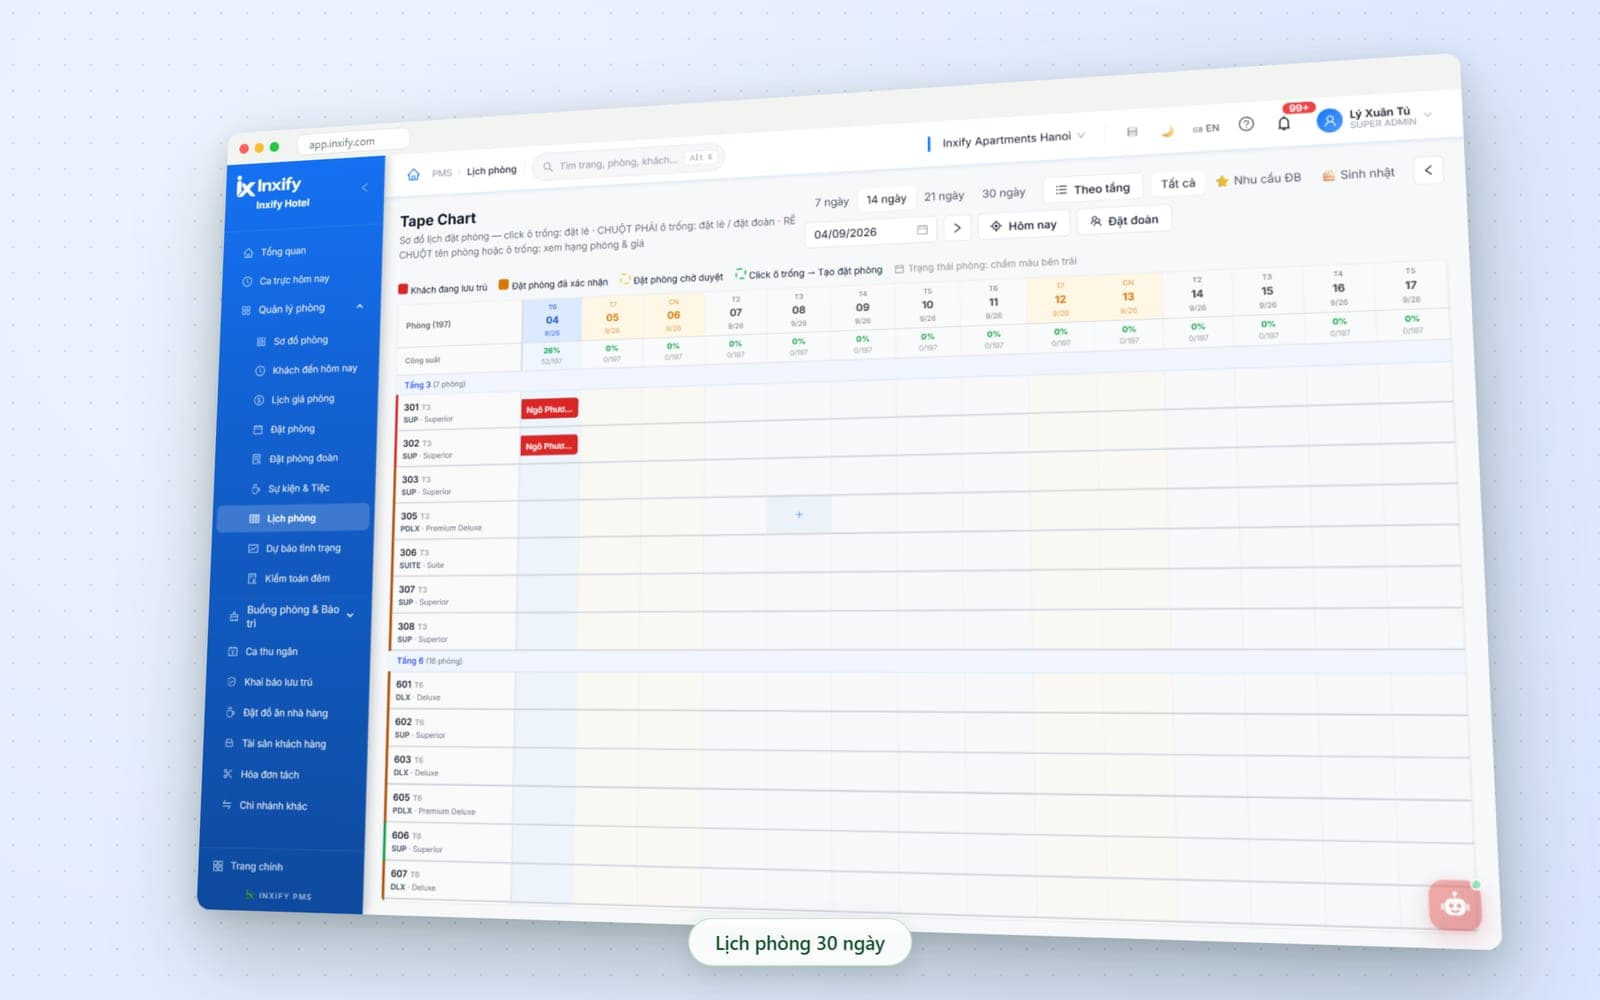Collapse the top-right panel chevron button
The image size is (1600, 1000).
[1428, 170]
